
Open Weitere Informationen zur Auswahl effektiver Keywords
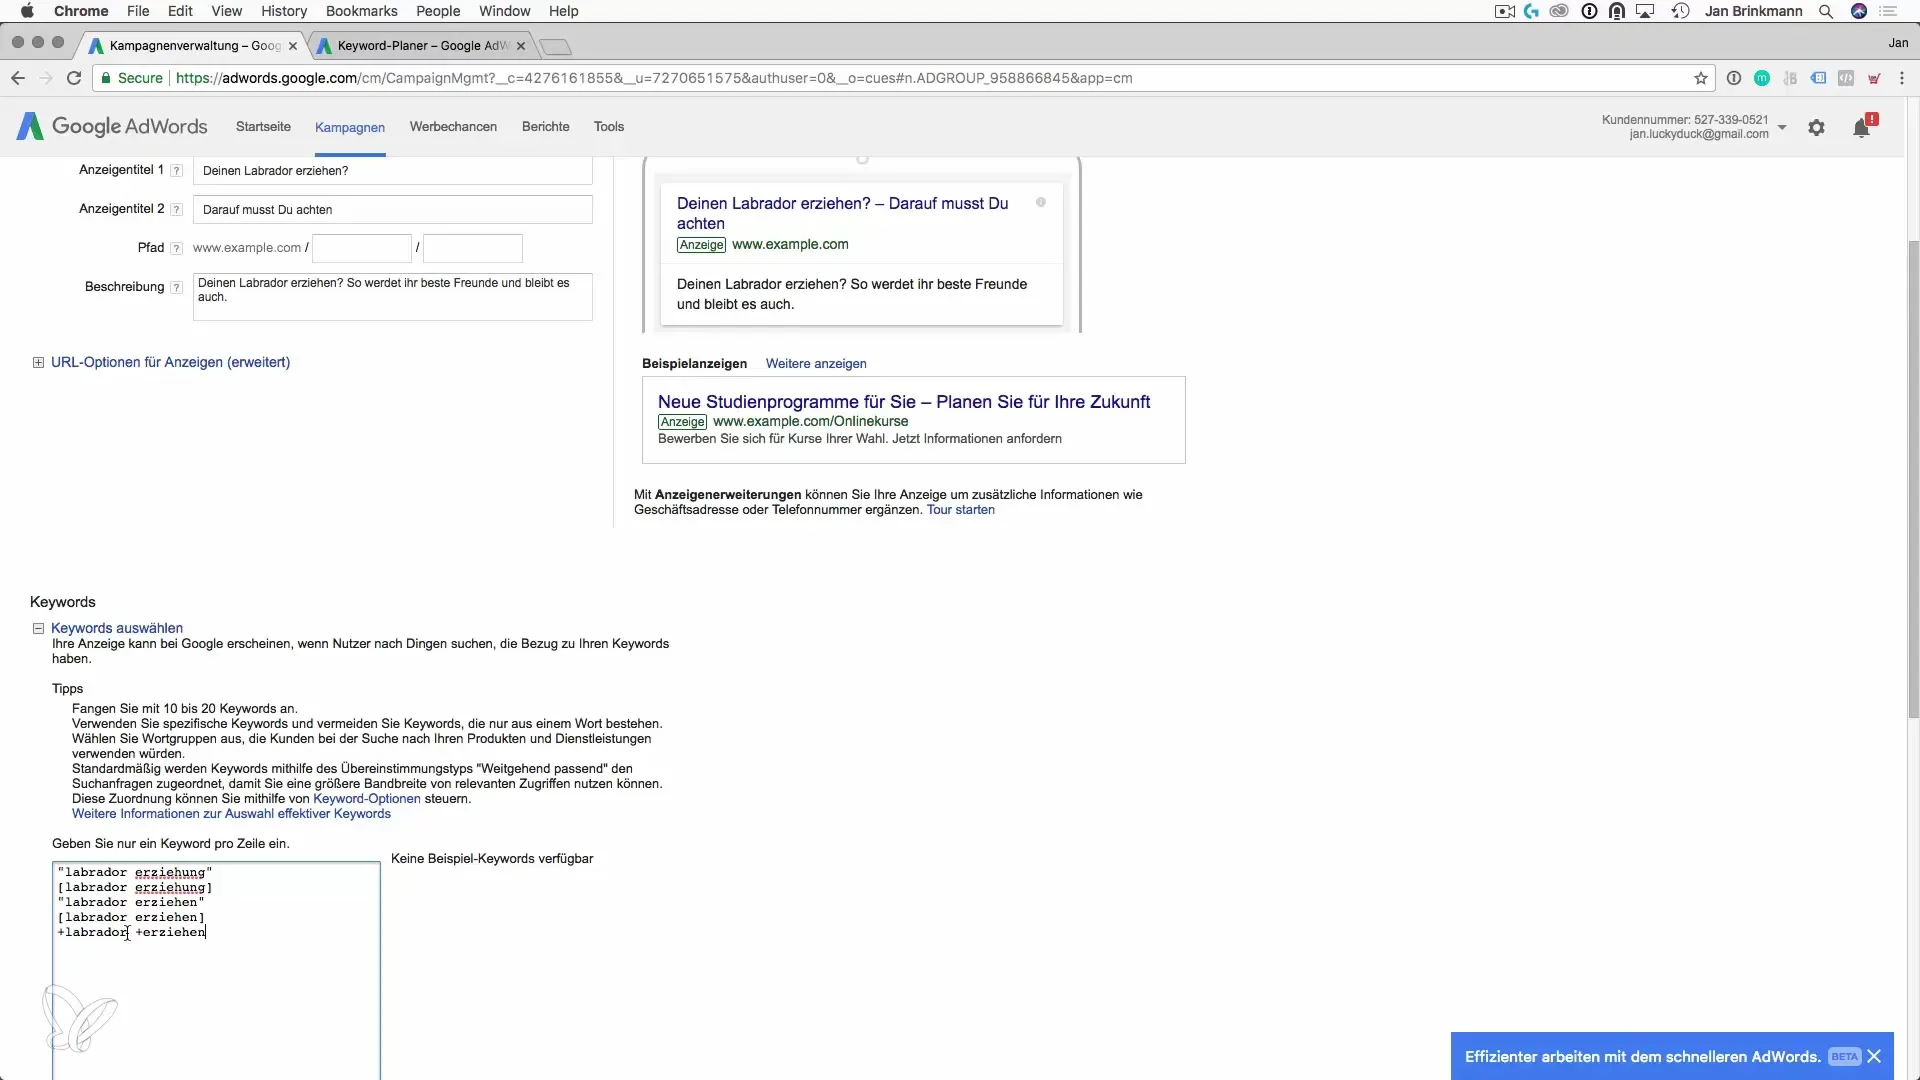point(231,814)
